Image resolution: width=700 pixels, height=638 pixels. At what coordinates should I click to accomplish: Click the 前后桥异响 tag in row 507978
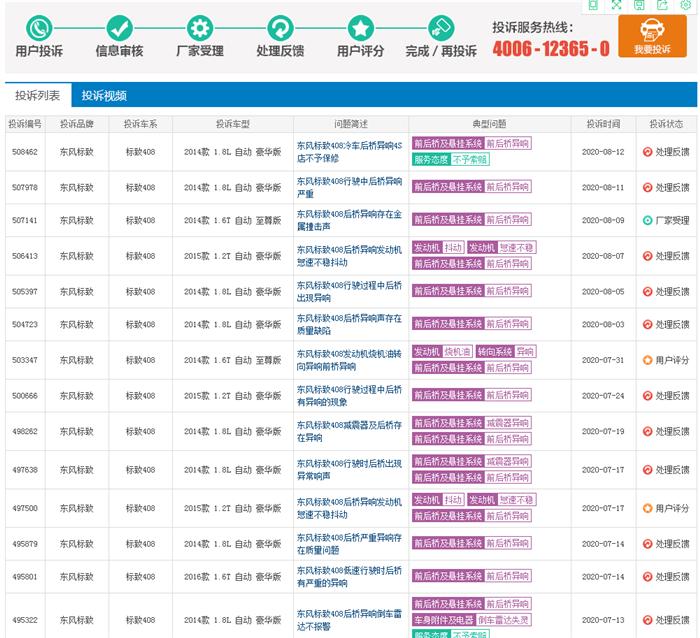tap(471, 187)
